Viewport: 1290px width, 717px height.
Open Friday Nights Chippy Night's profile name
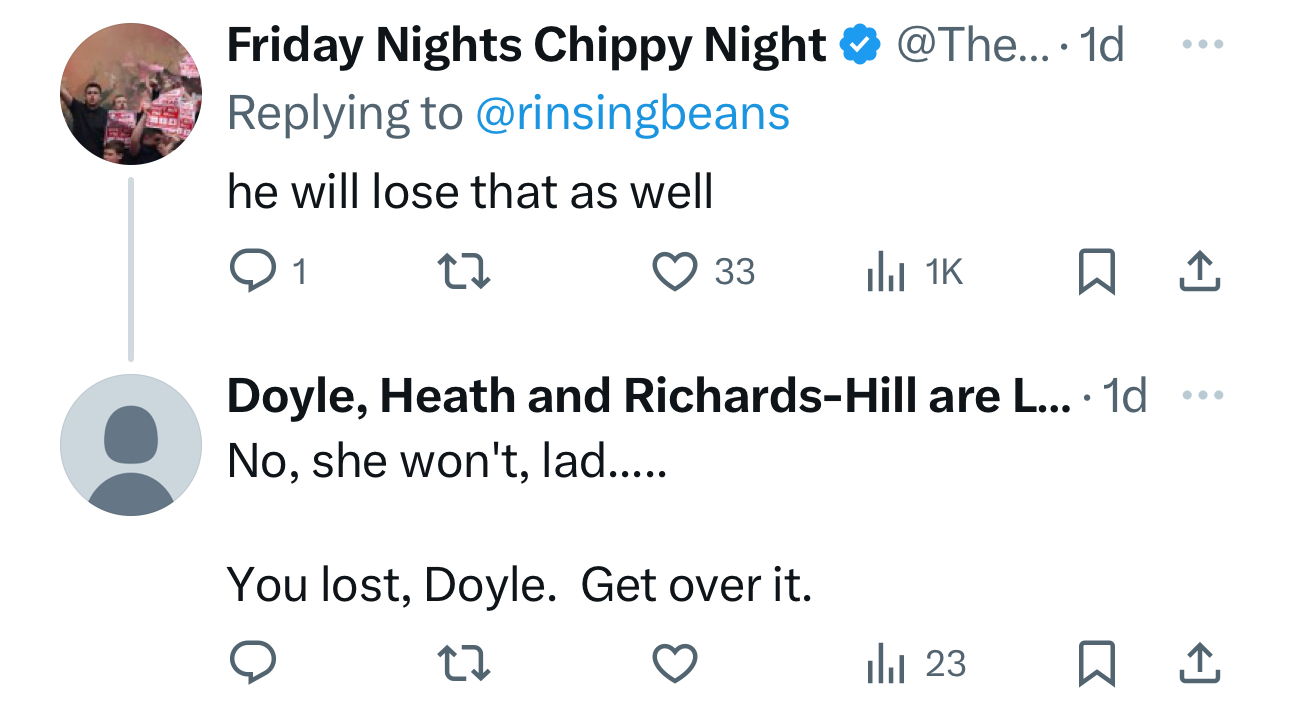[527, 45]
